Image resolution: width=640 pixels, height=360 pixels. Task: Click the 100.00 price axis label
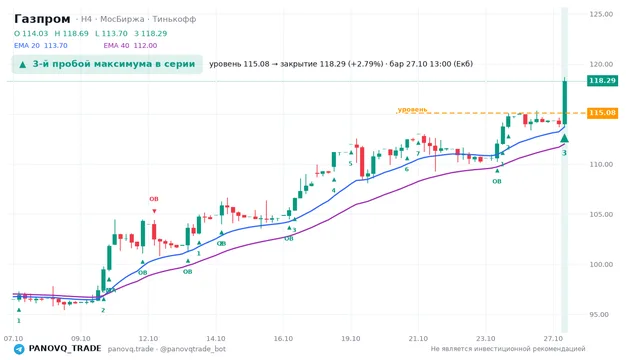click(x=601, y=264)
